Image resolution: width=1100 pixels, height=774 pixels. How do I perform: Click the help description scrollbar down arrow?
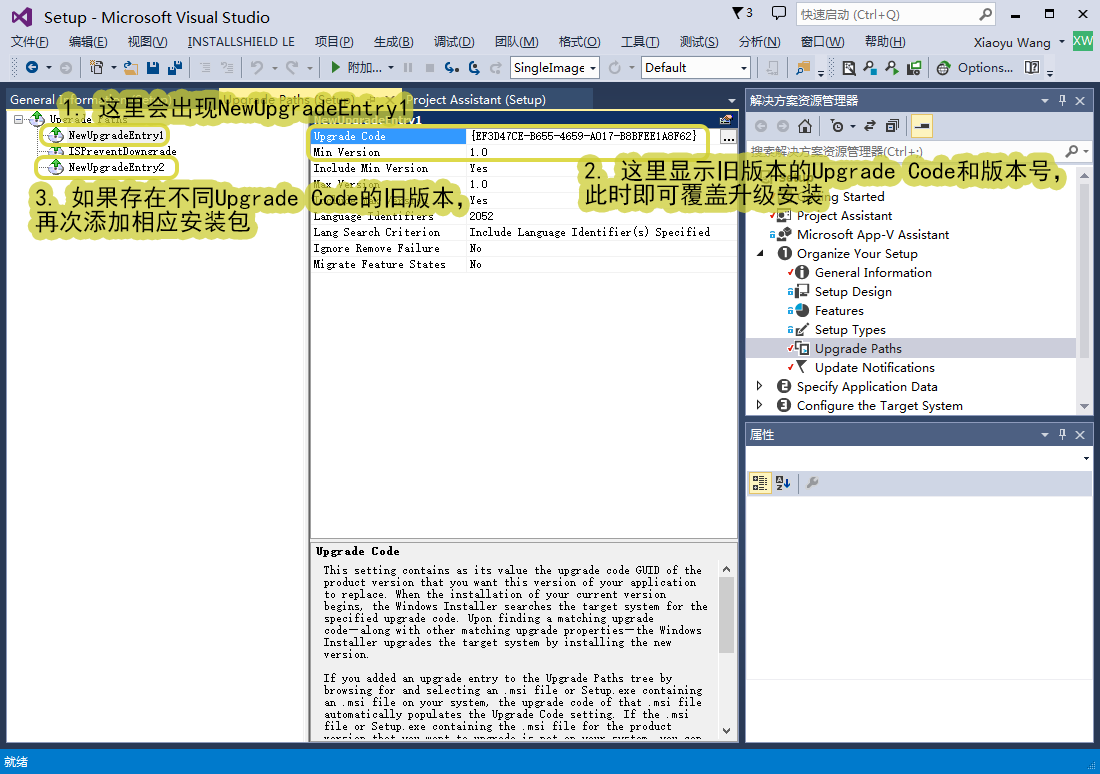(x=727, y=730)
